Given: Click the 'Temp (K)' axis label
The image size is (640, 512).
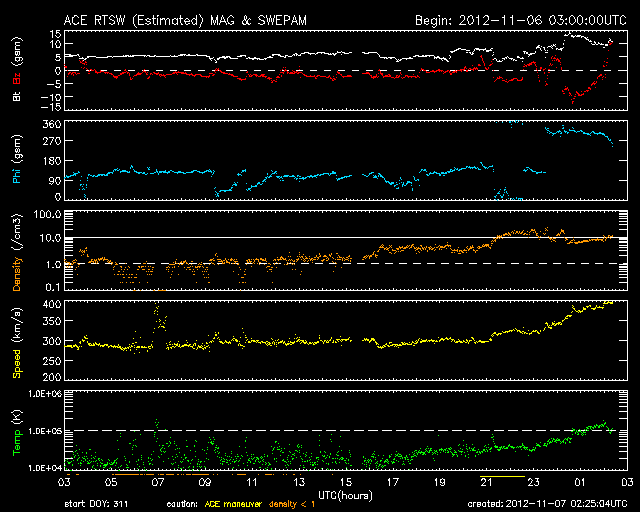Looking at the screenshot, I should click(x=17, y=433).
